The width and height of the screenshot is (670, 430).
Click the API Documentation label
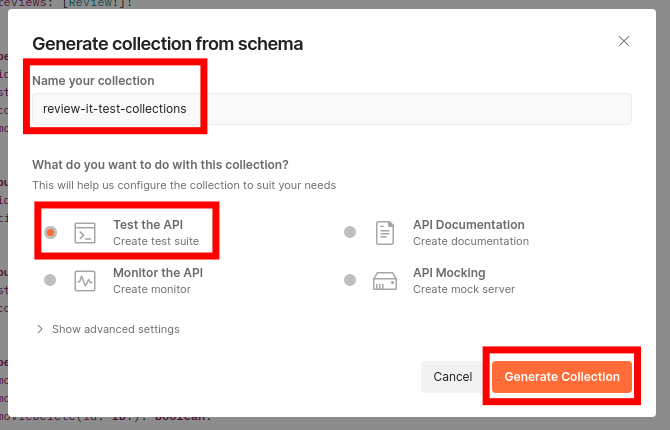point(469,225)
